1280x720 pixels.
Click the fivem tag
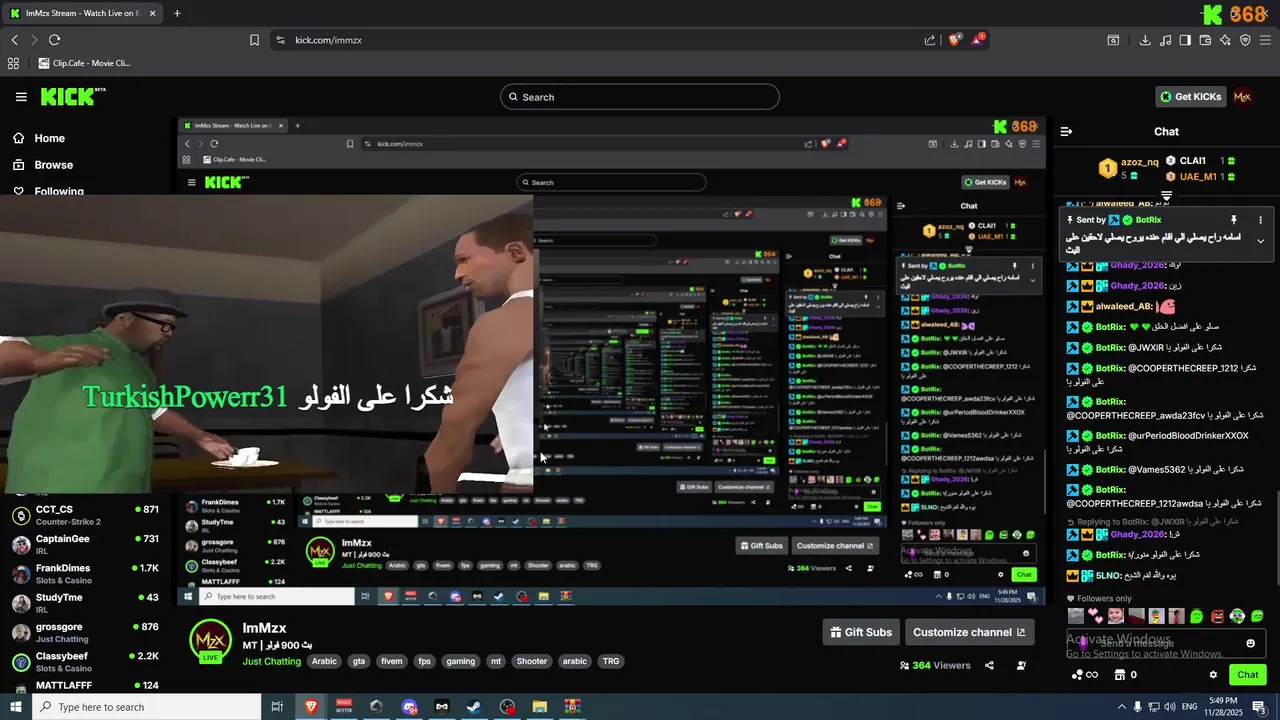point(391,661)
